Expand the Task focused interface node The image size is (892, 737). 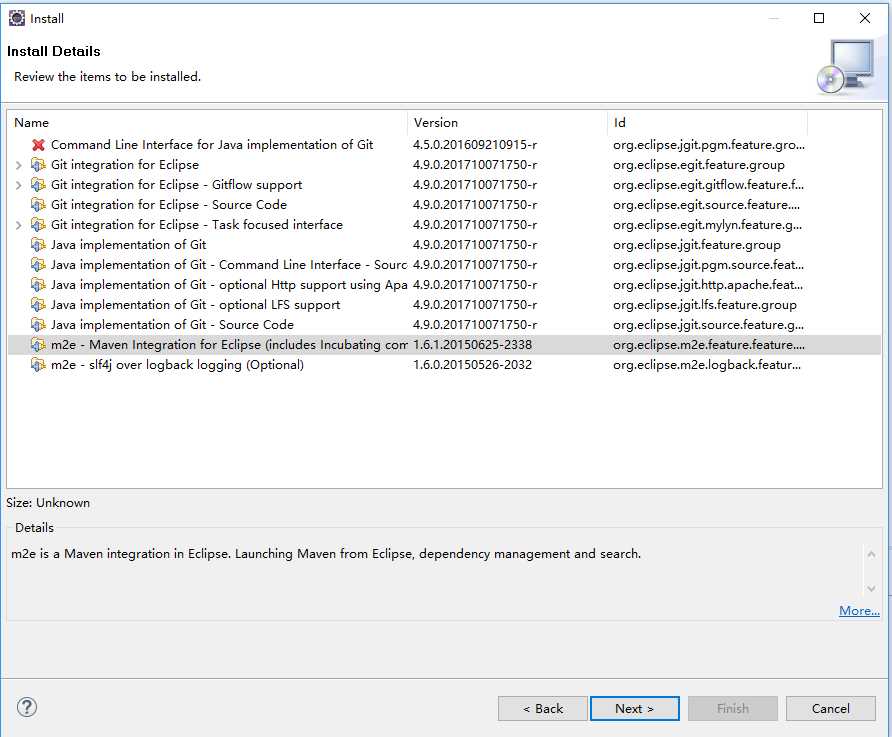click(19, 225)
